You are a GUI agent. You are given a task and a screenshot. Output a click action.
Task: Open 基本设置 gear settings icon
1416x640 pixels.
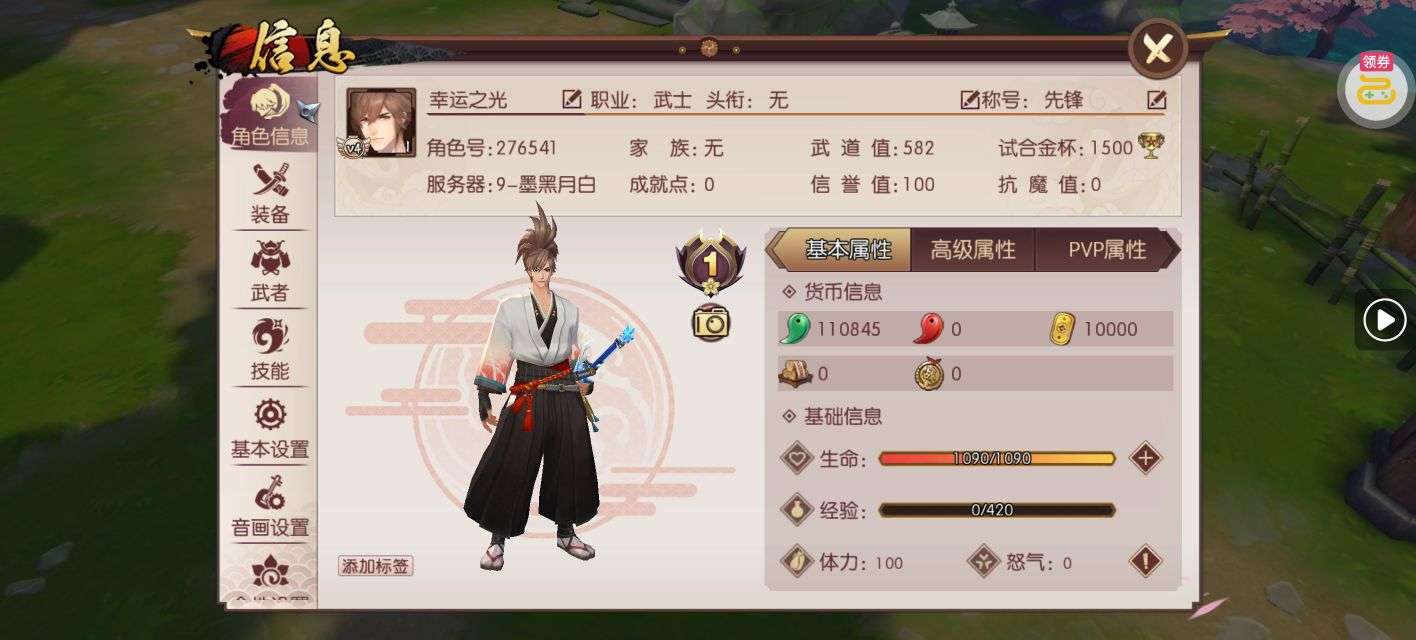click(270, 427)
